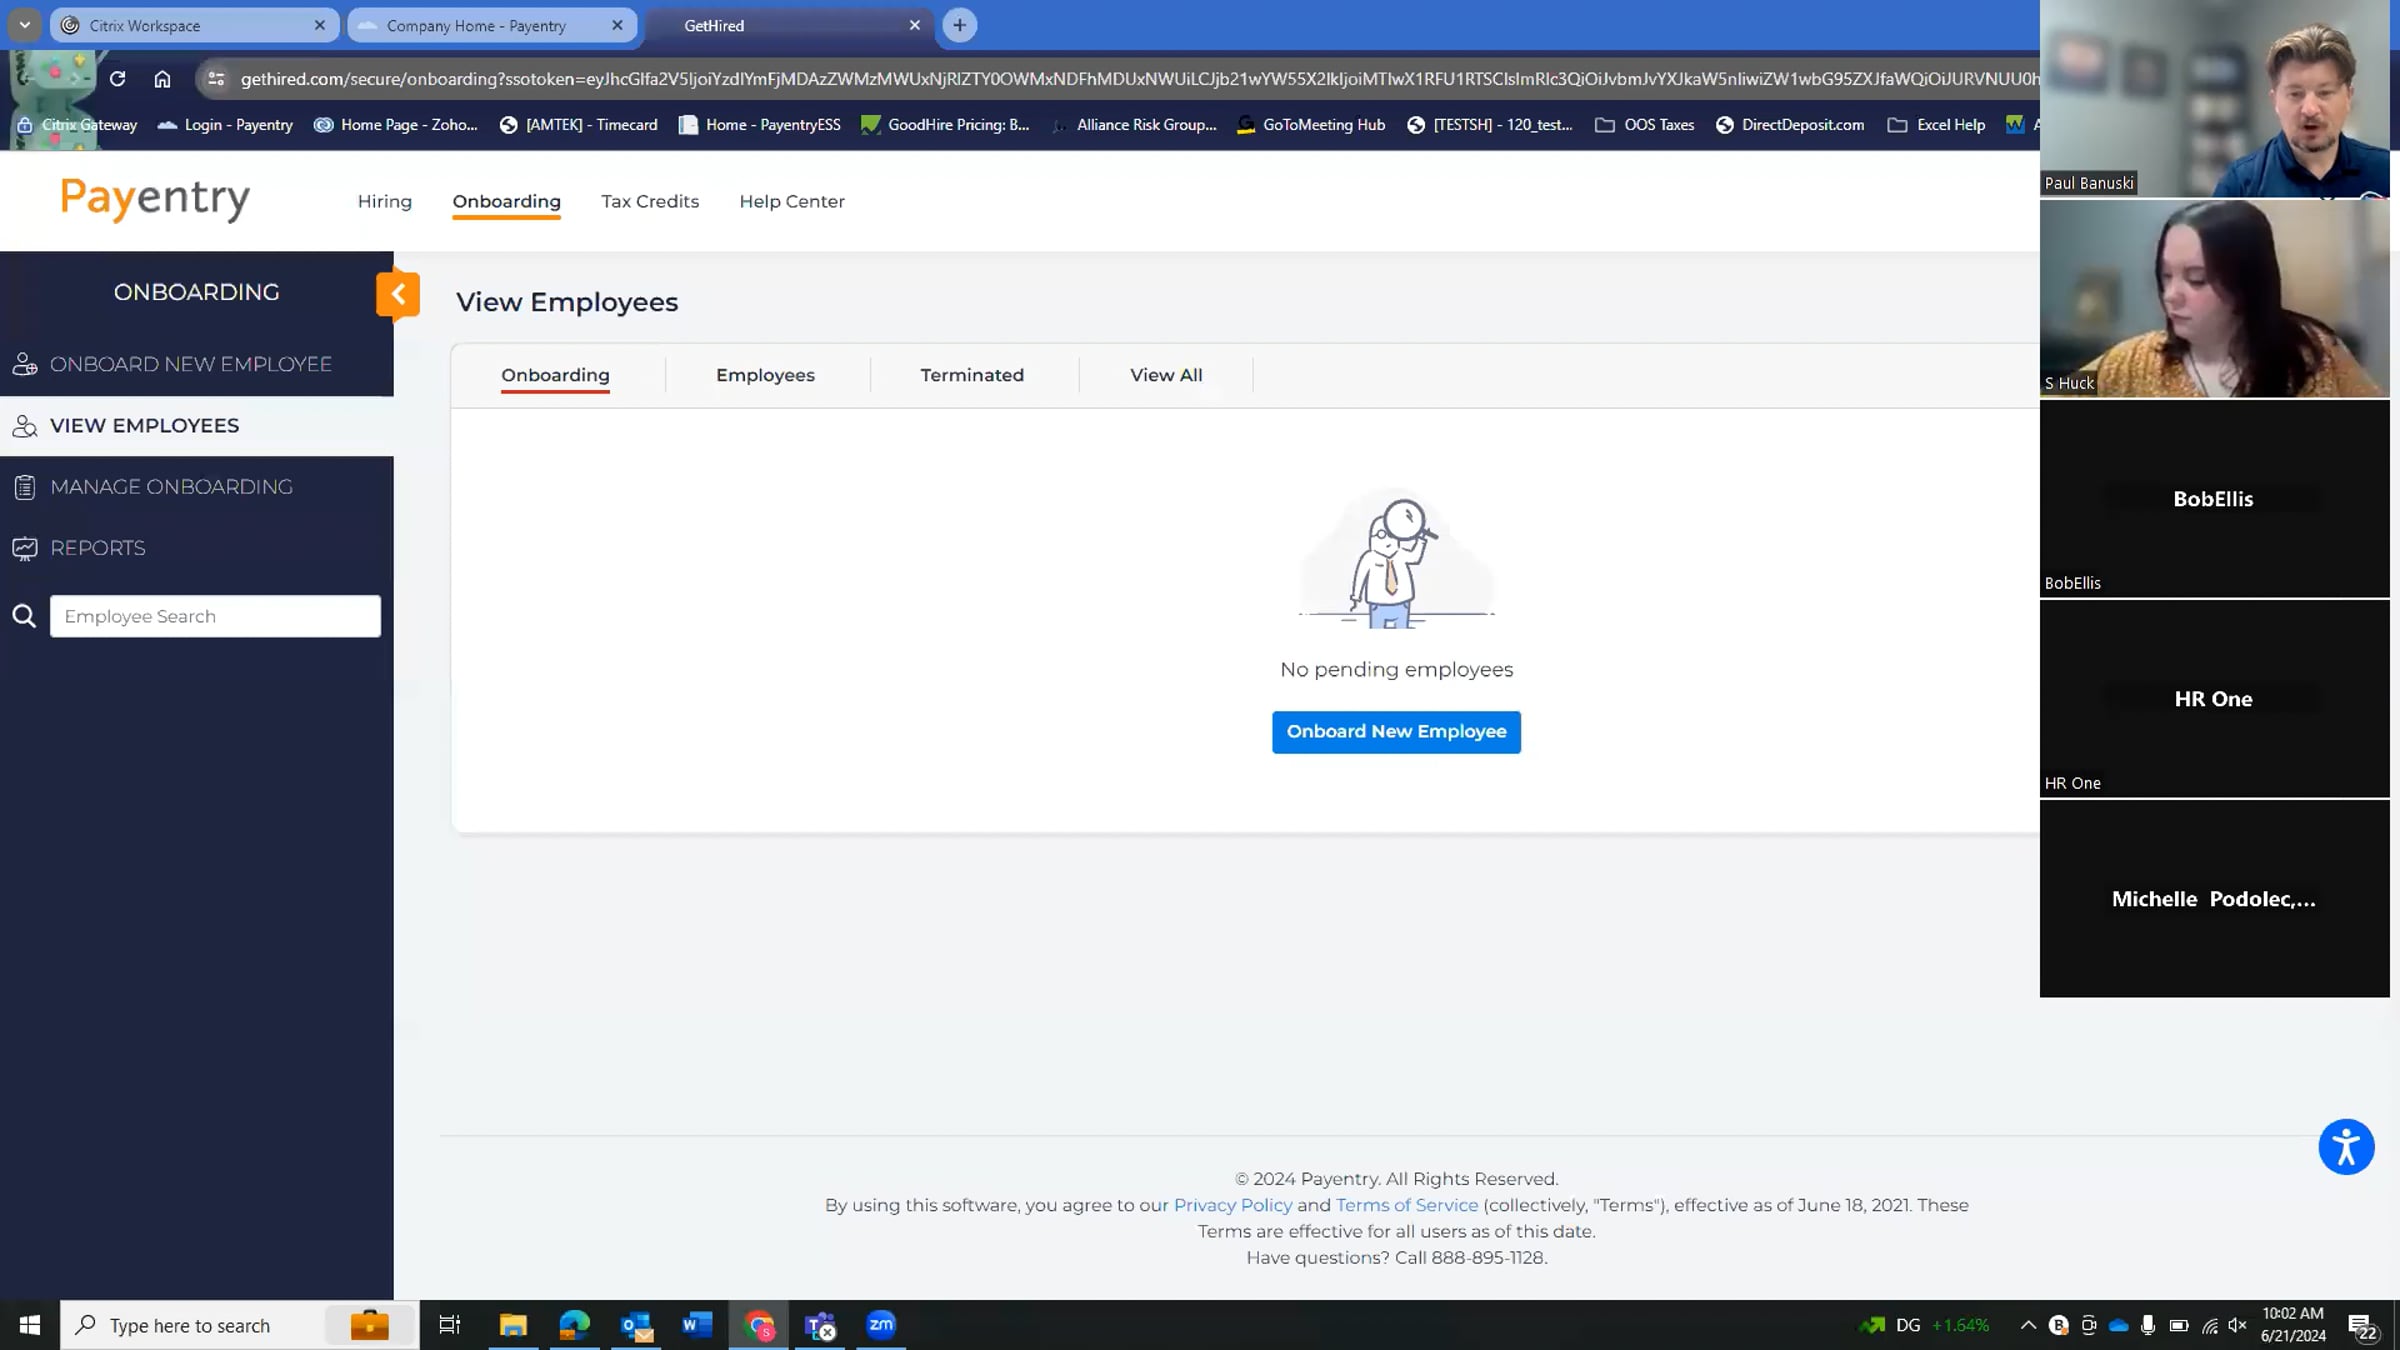Open the browser tab list dropdown
Screen dimensions: 2400x1350
pos(24,25)
